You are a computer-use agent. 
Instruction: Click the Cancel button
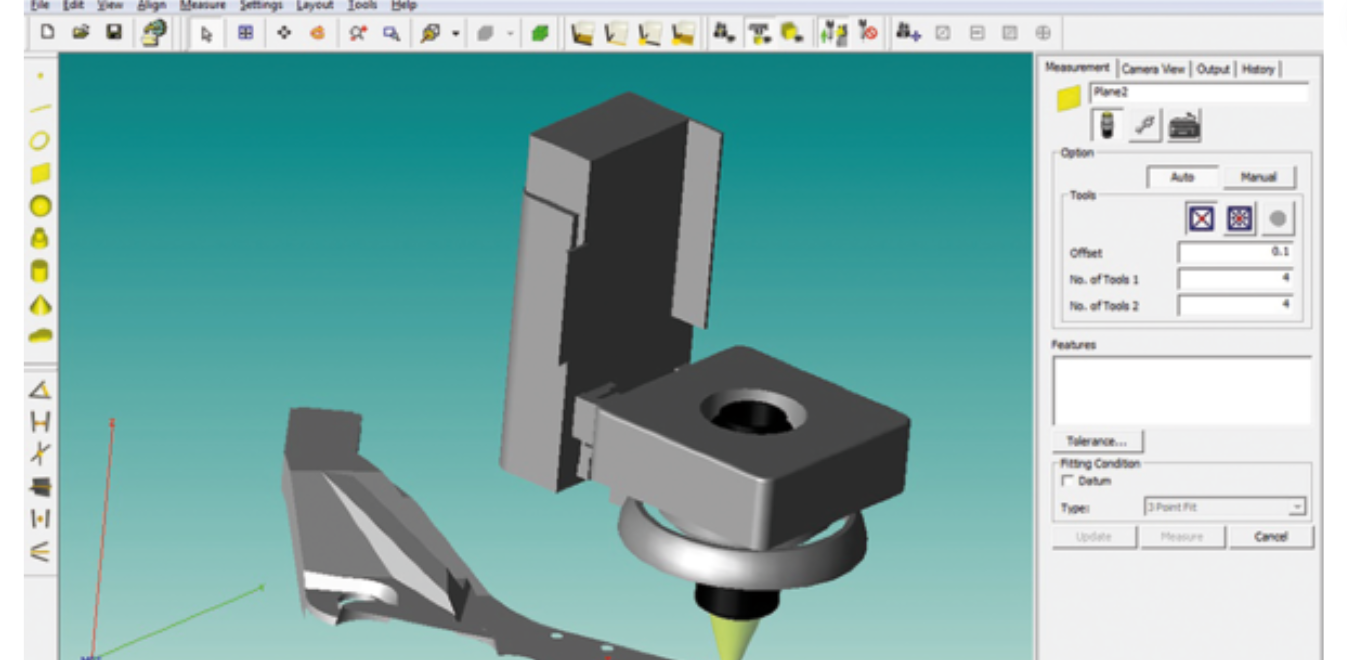(1270, 537)
